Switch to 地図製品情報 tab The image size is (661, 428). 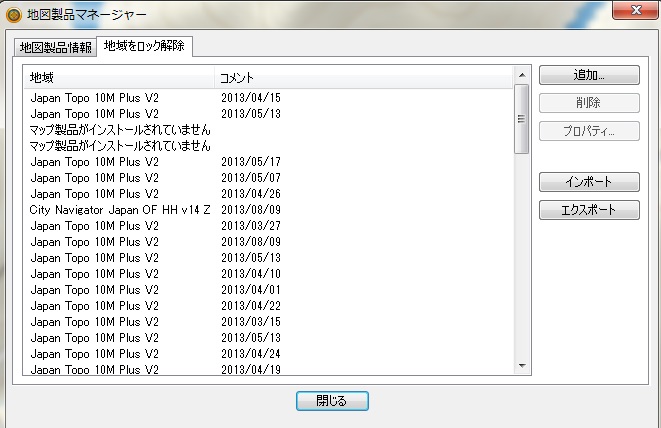(55, 47)
